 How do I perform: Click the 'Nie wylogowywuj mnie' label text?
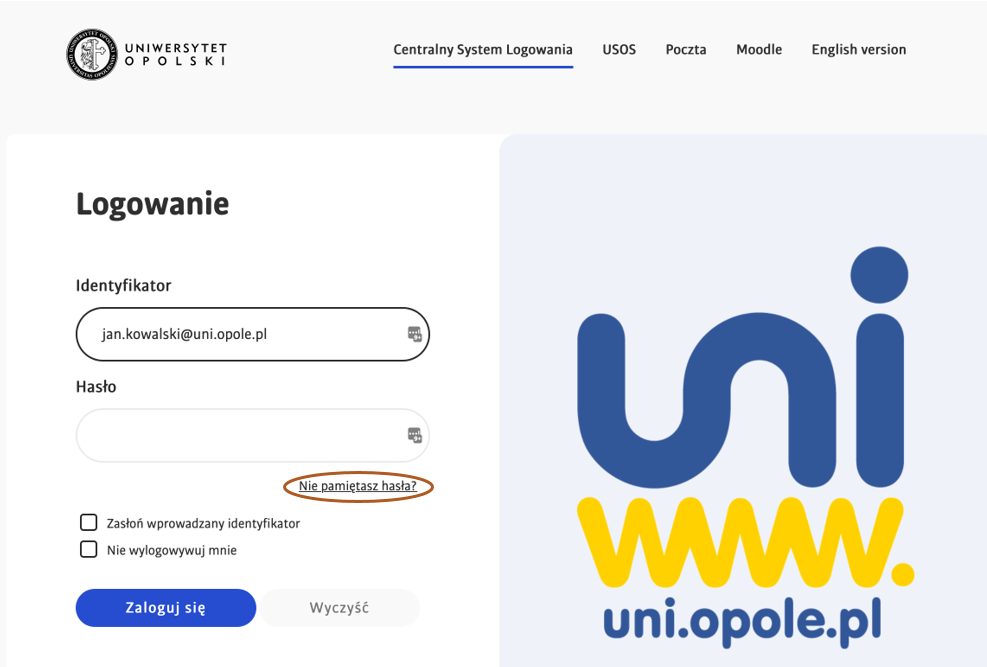(172, 550)
